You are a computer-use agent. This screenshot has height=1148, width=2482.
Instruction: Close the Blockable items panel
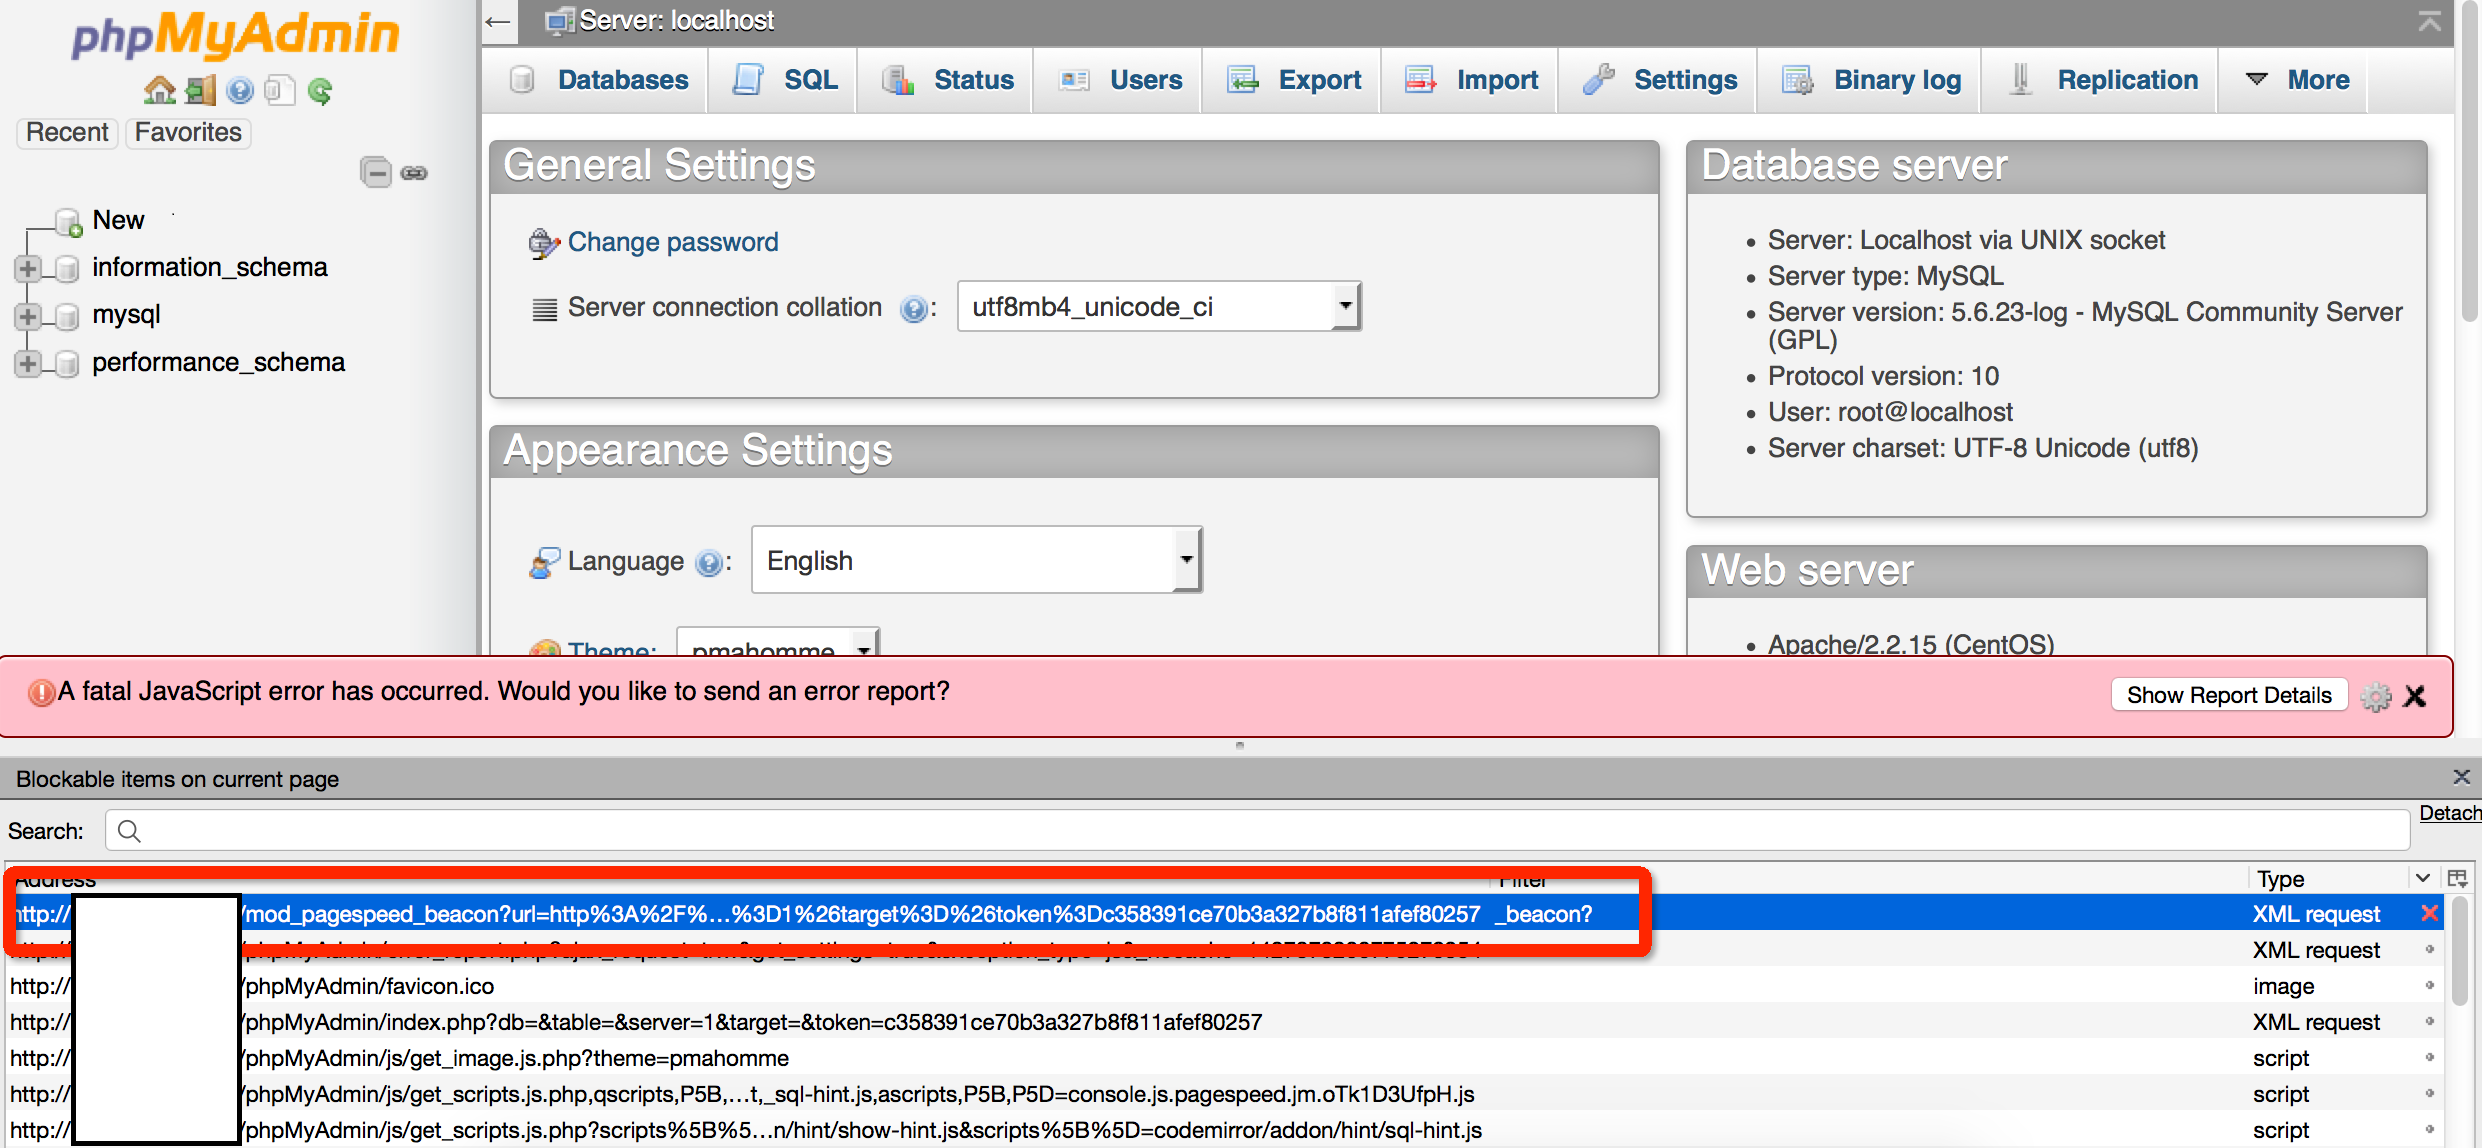coord(2461,777)
